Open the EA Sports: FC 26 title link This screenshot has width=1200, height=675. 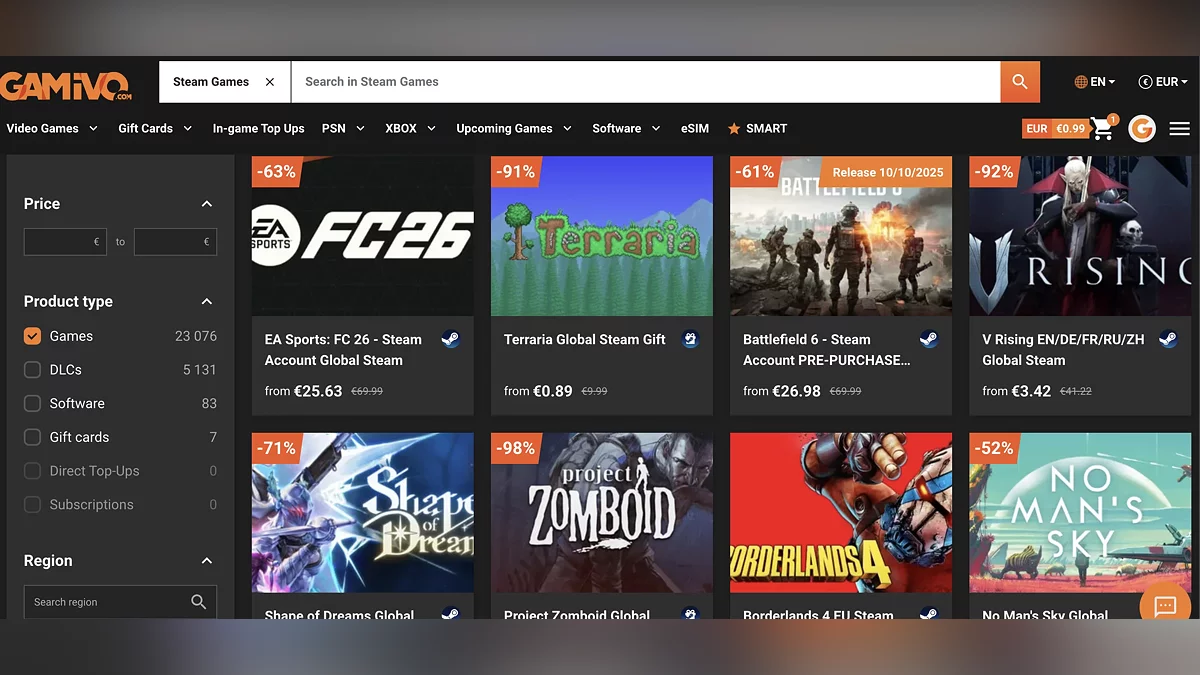pos(343,350)
